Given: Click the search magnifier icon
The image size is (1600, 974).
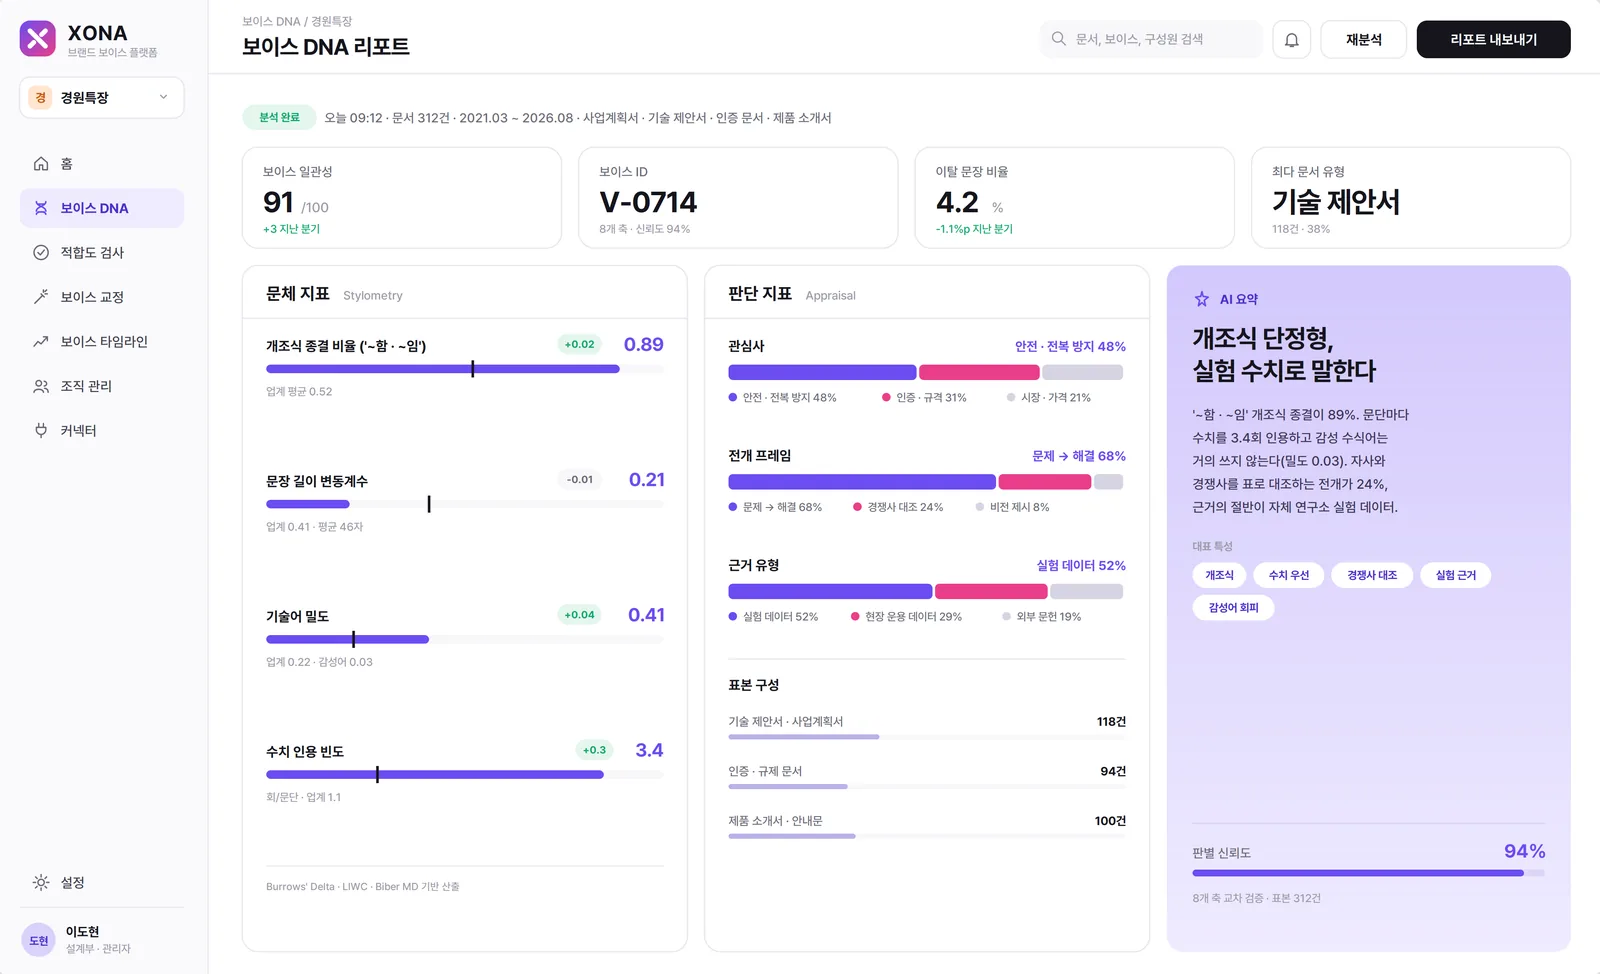Looking at the screenshot, I should click(x=1059, y=39).
